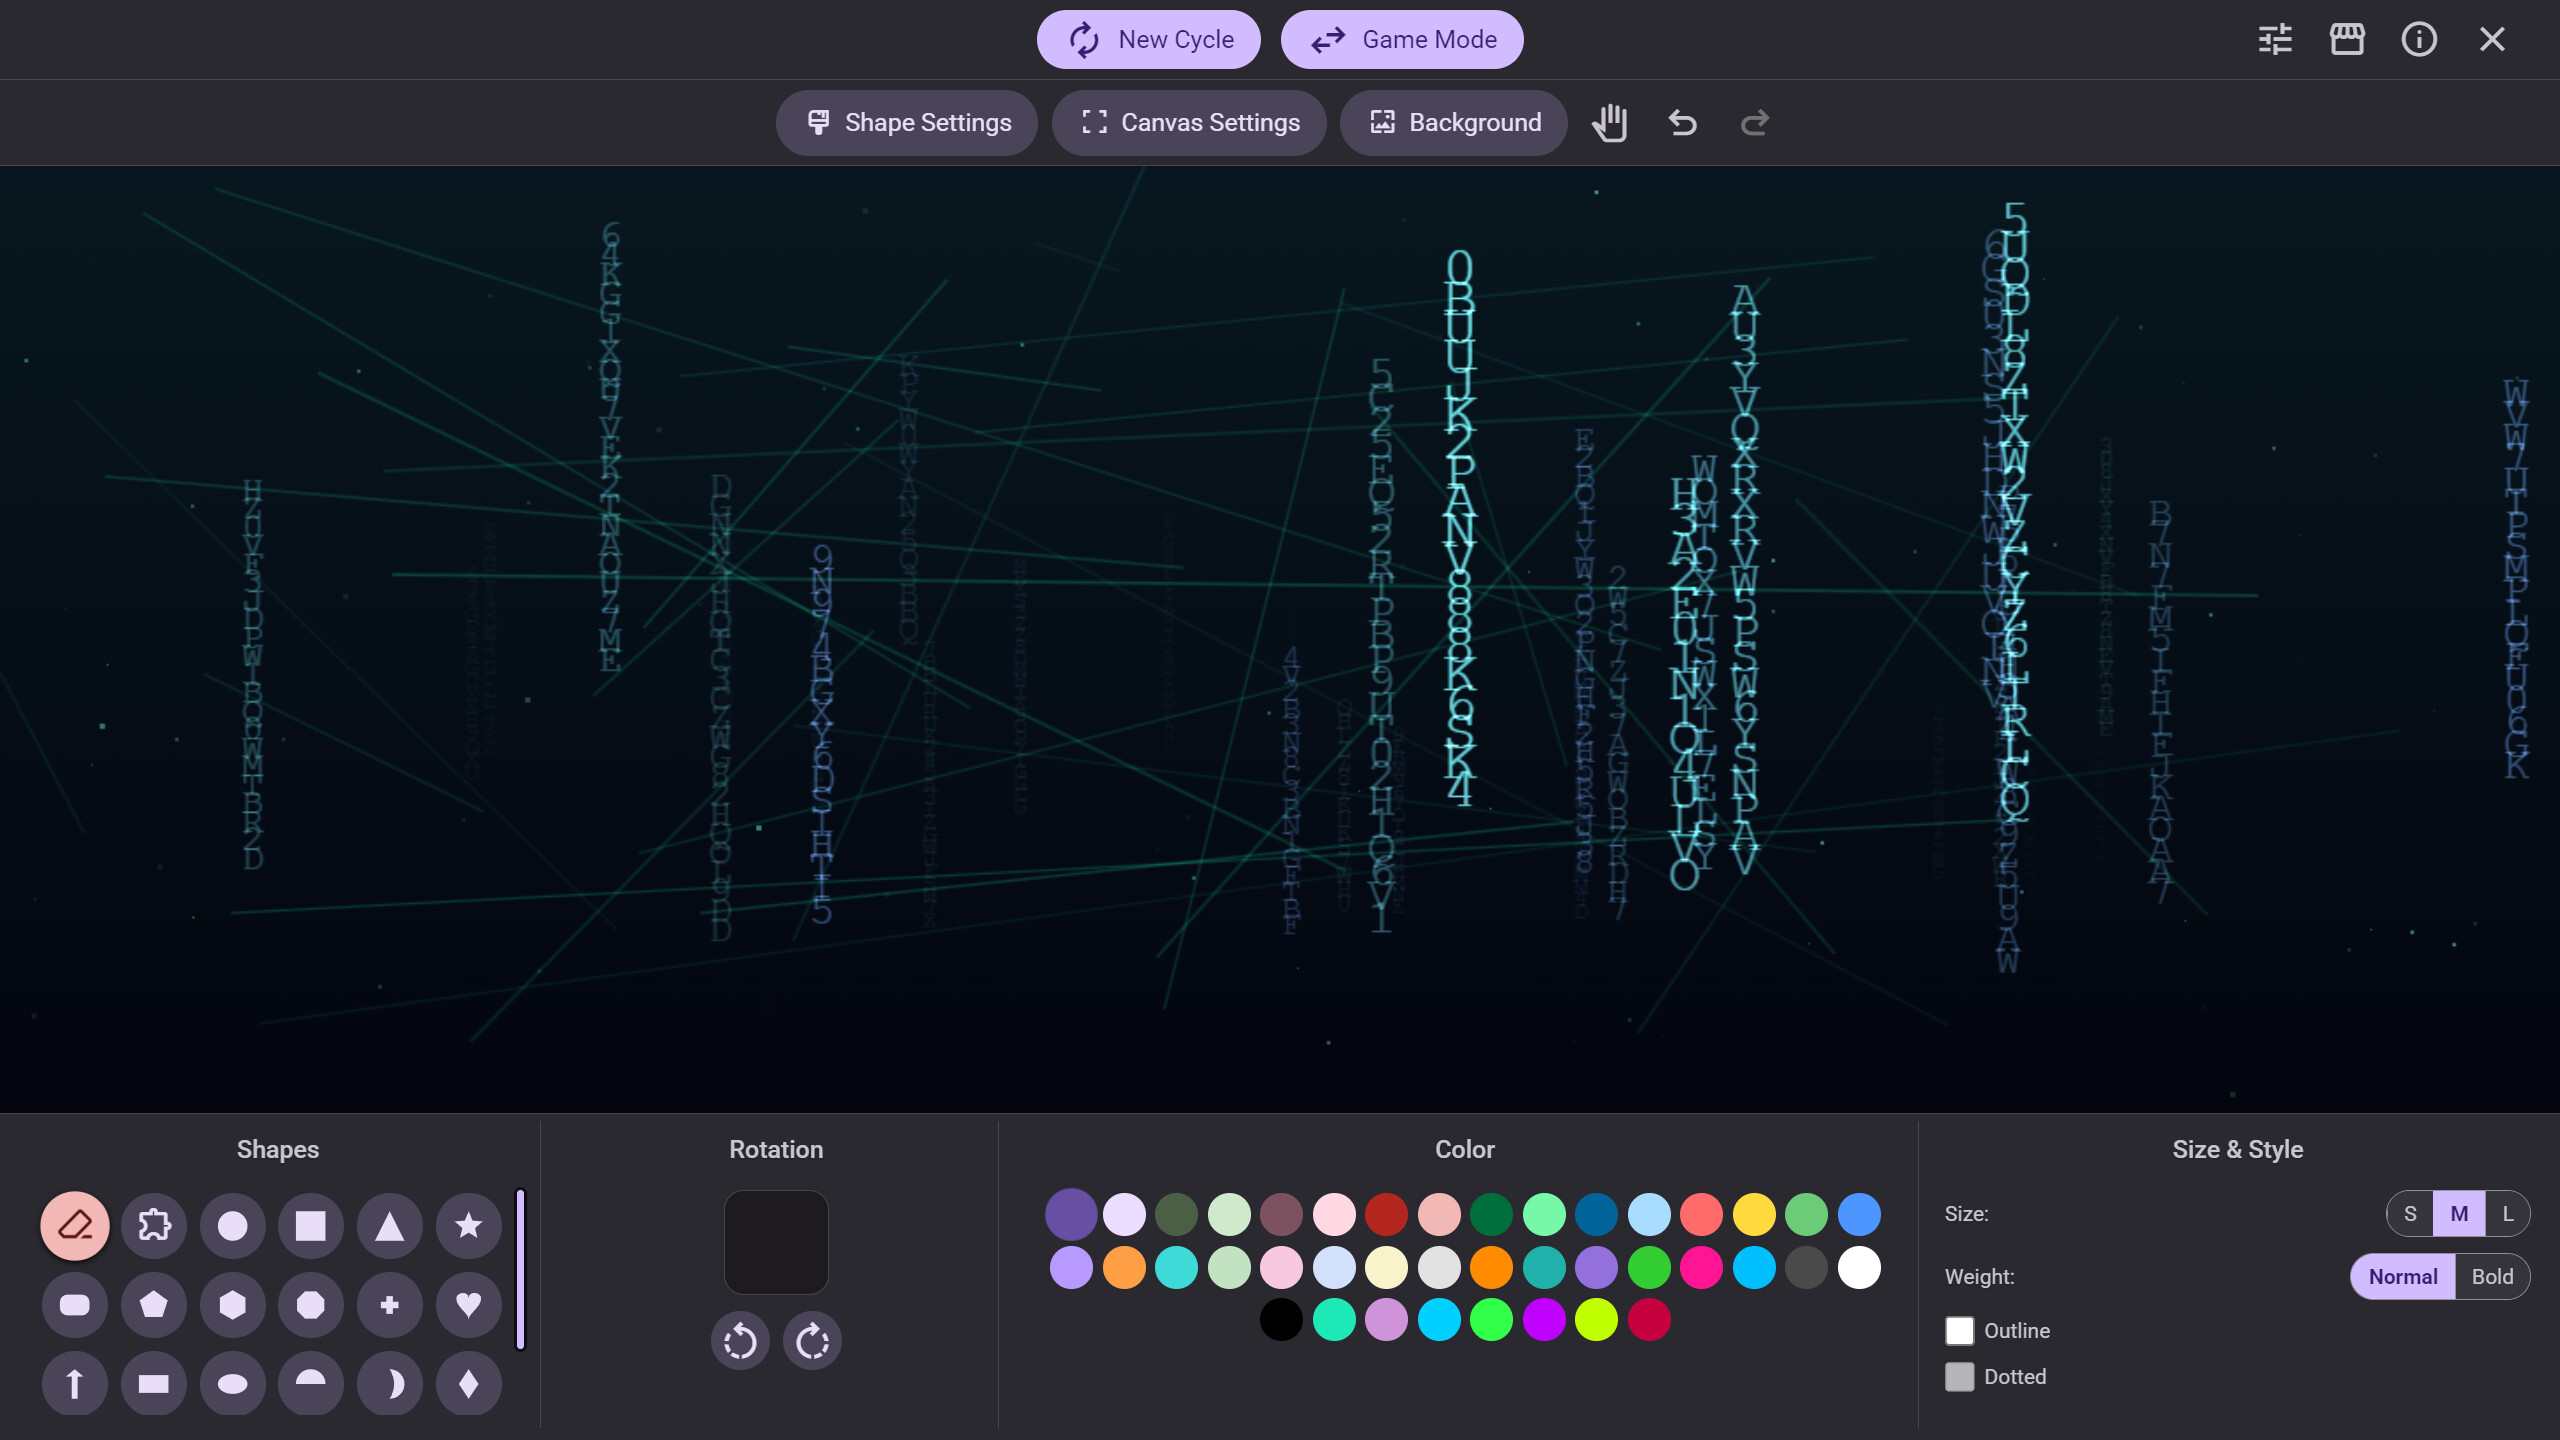
Task: Click the undo icon
Action: [x=1681, y=122]
